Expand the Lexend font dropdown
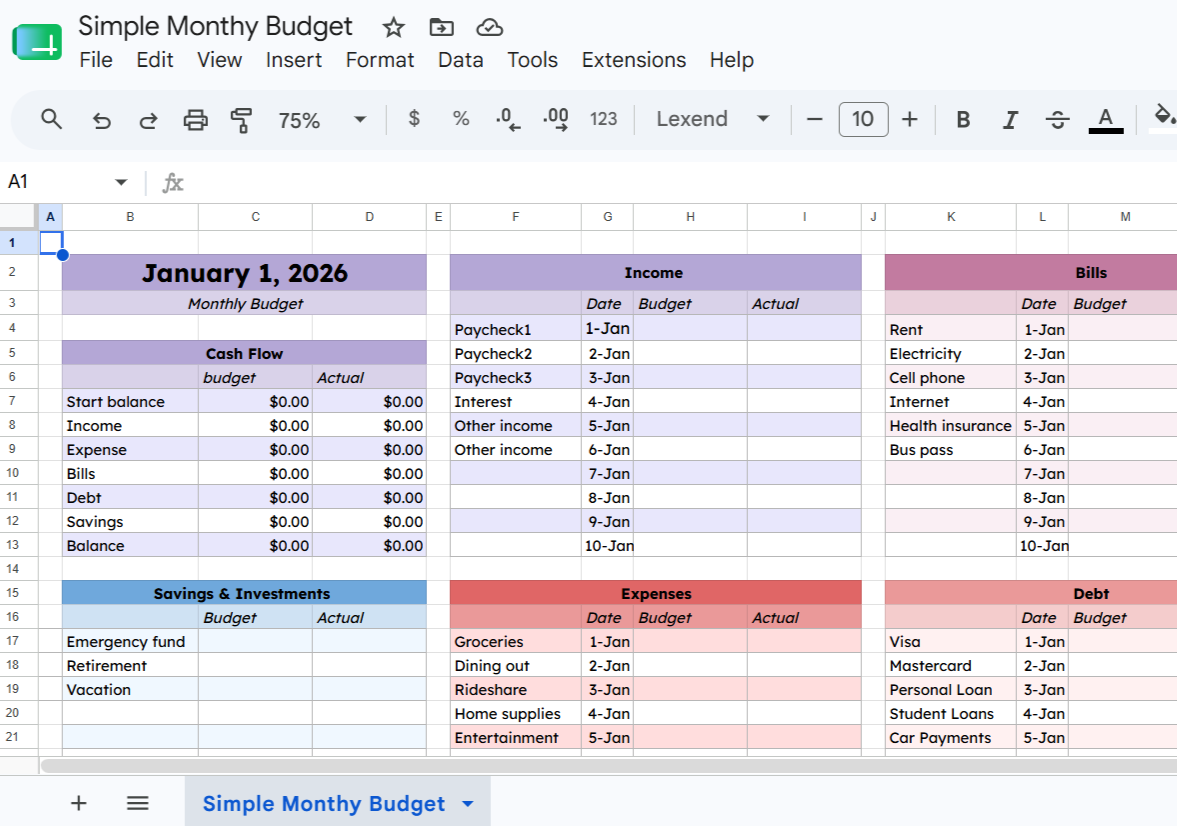This screenshot has height=826, width=1177. (712, 119)
